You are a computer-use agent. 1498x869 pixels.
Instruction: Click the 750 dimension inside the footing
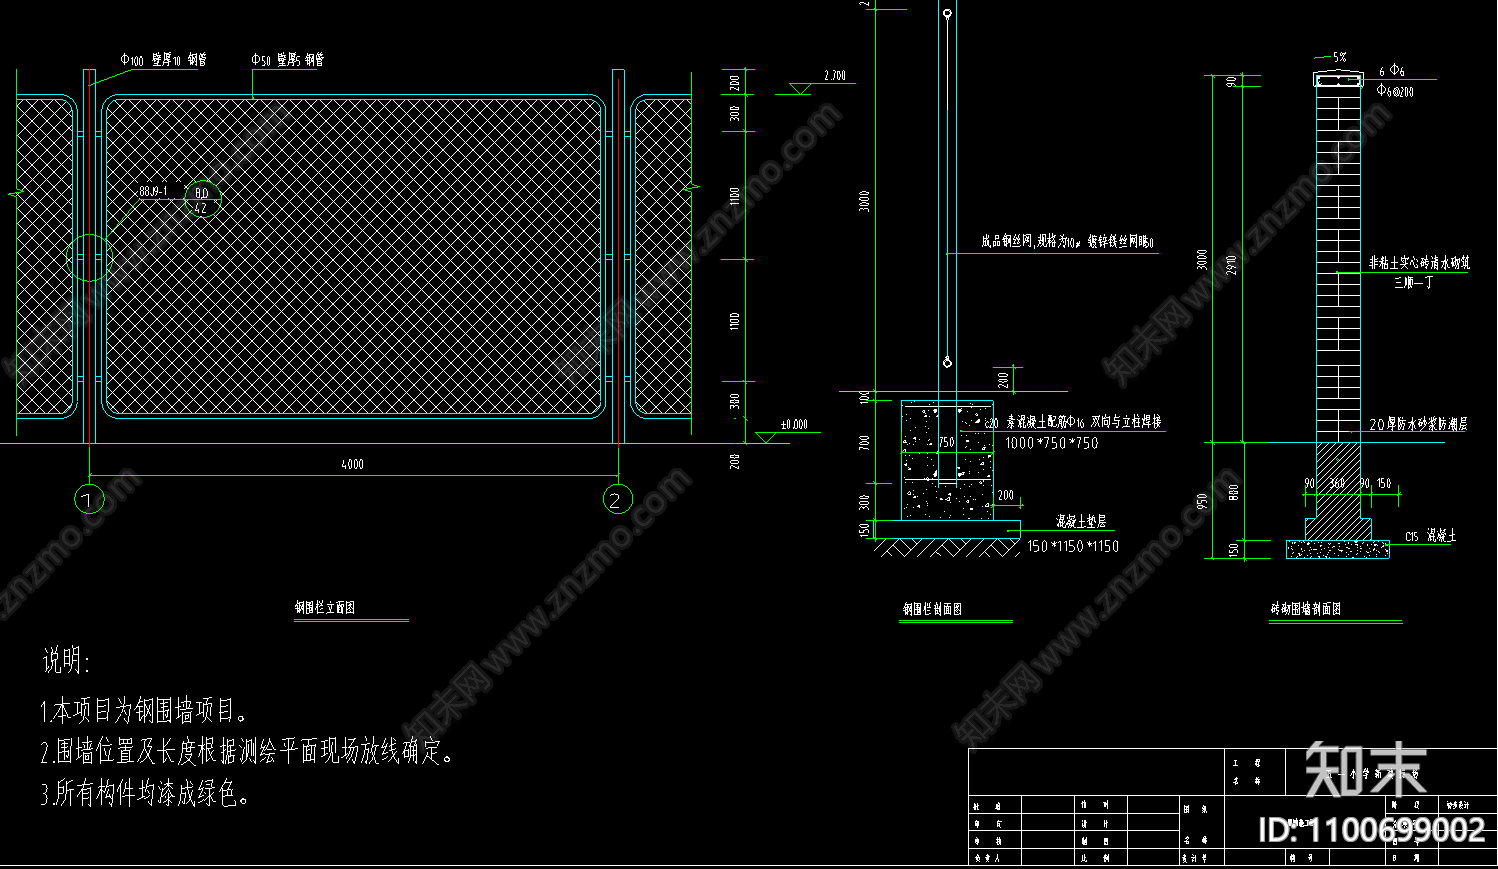[946, 442]
